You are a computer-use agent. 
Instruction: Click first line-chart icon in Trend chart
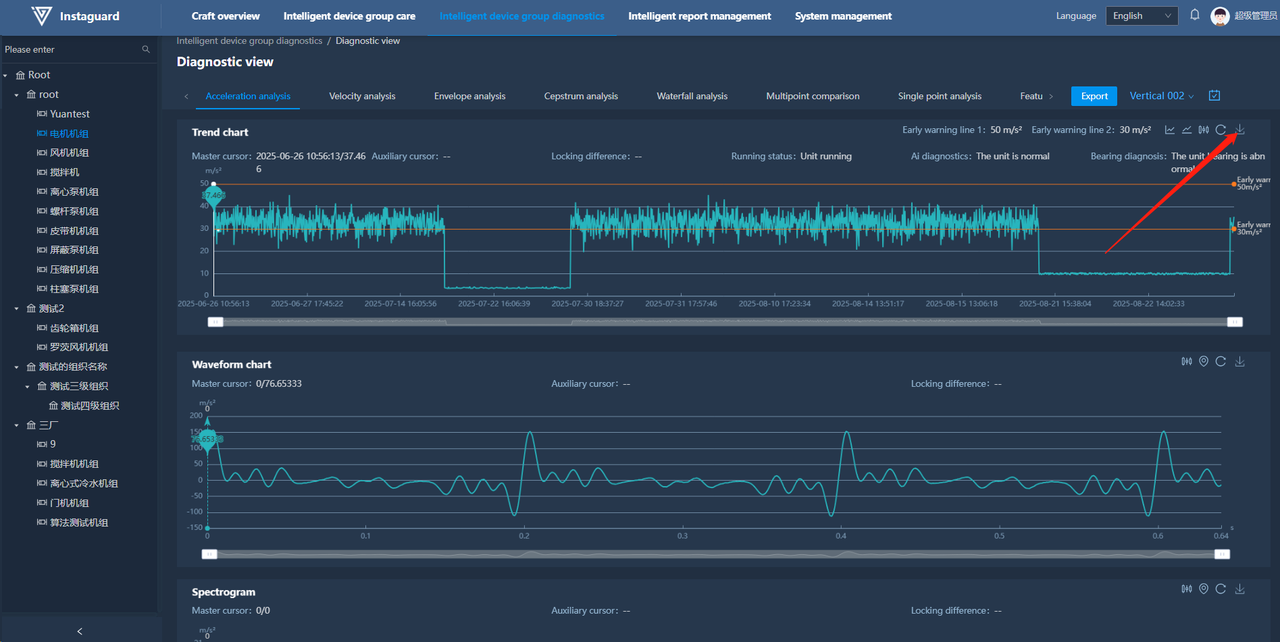click(1170, 130)
